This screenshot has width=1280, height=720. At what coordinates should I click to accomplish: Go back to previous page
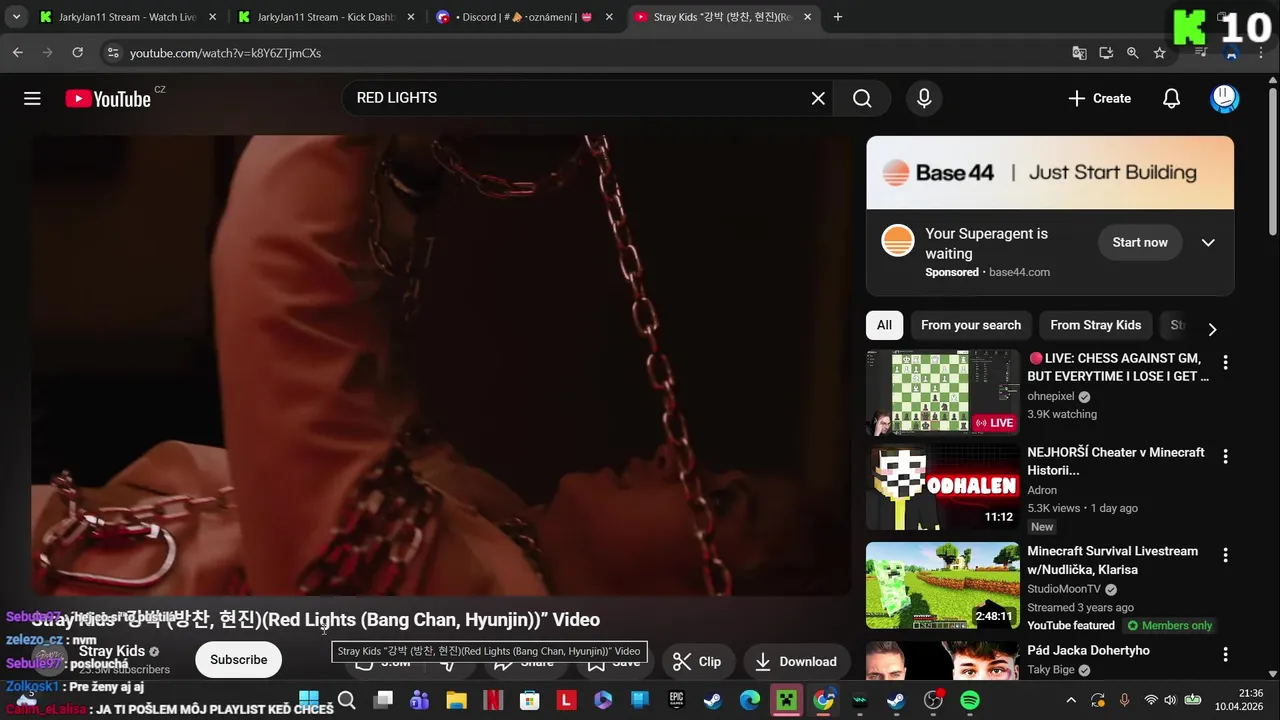click(18, 53)
